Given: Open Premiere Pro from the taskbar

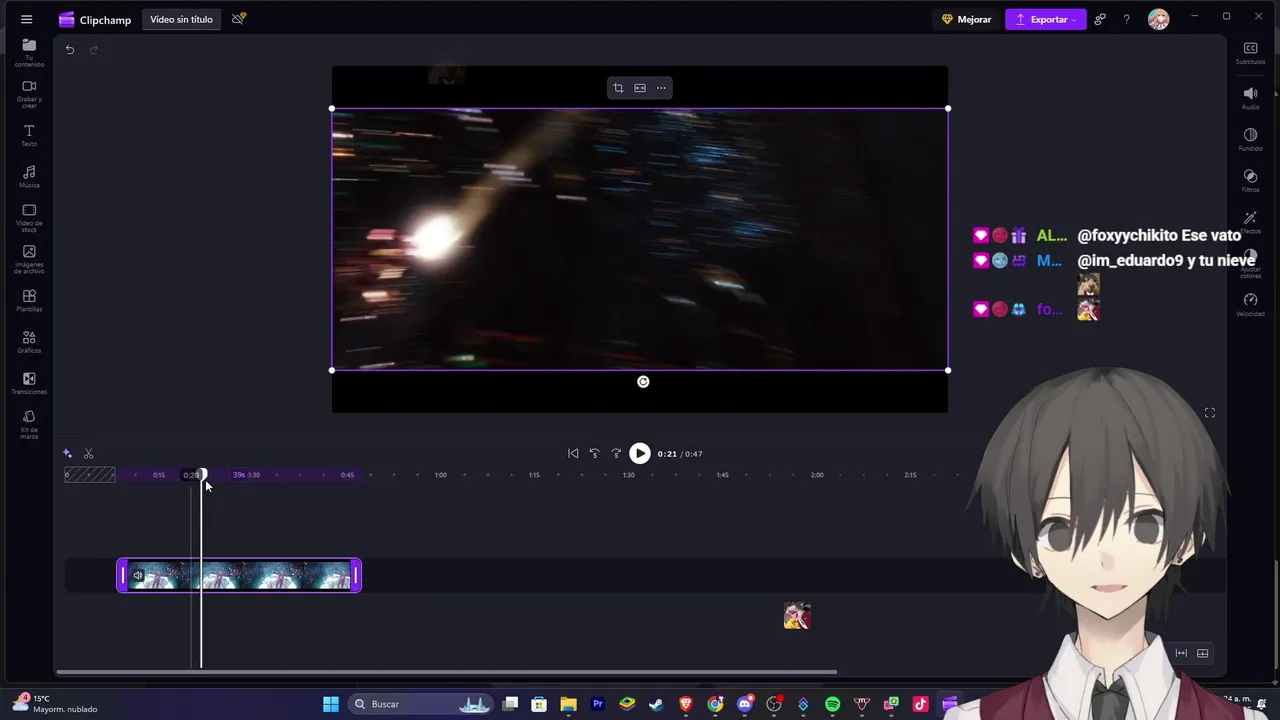Looking at the screenshot, I should [x=598, y=704].
